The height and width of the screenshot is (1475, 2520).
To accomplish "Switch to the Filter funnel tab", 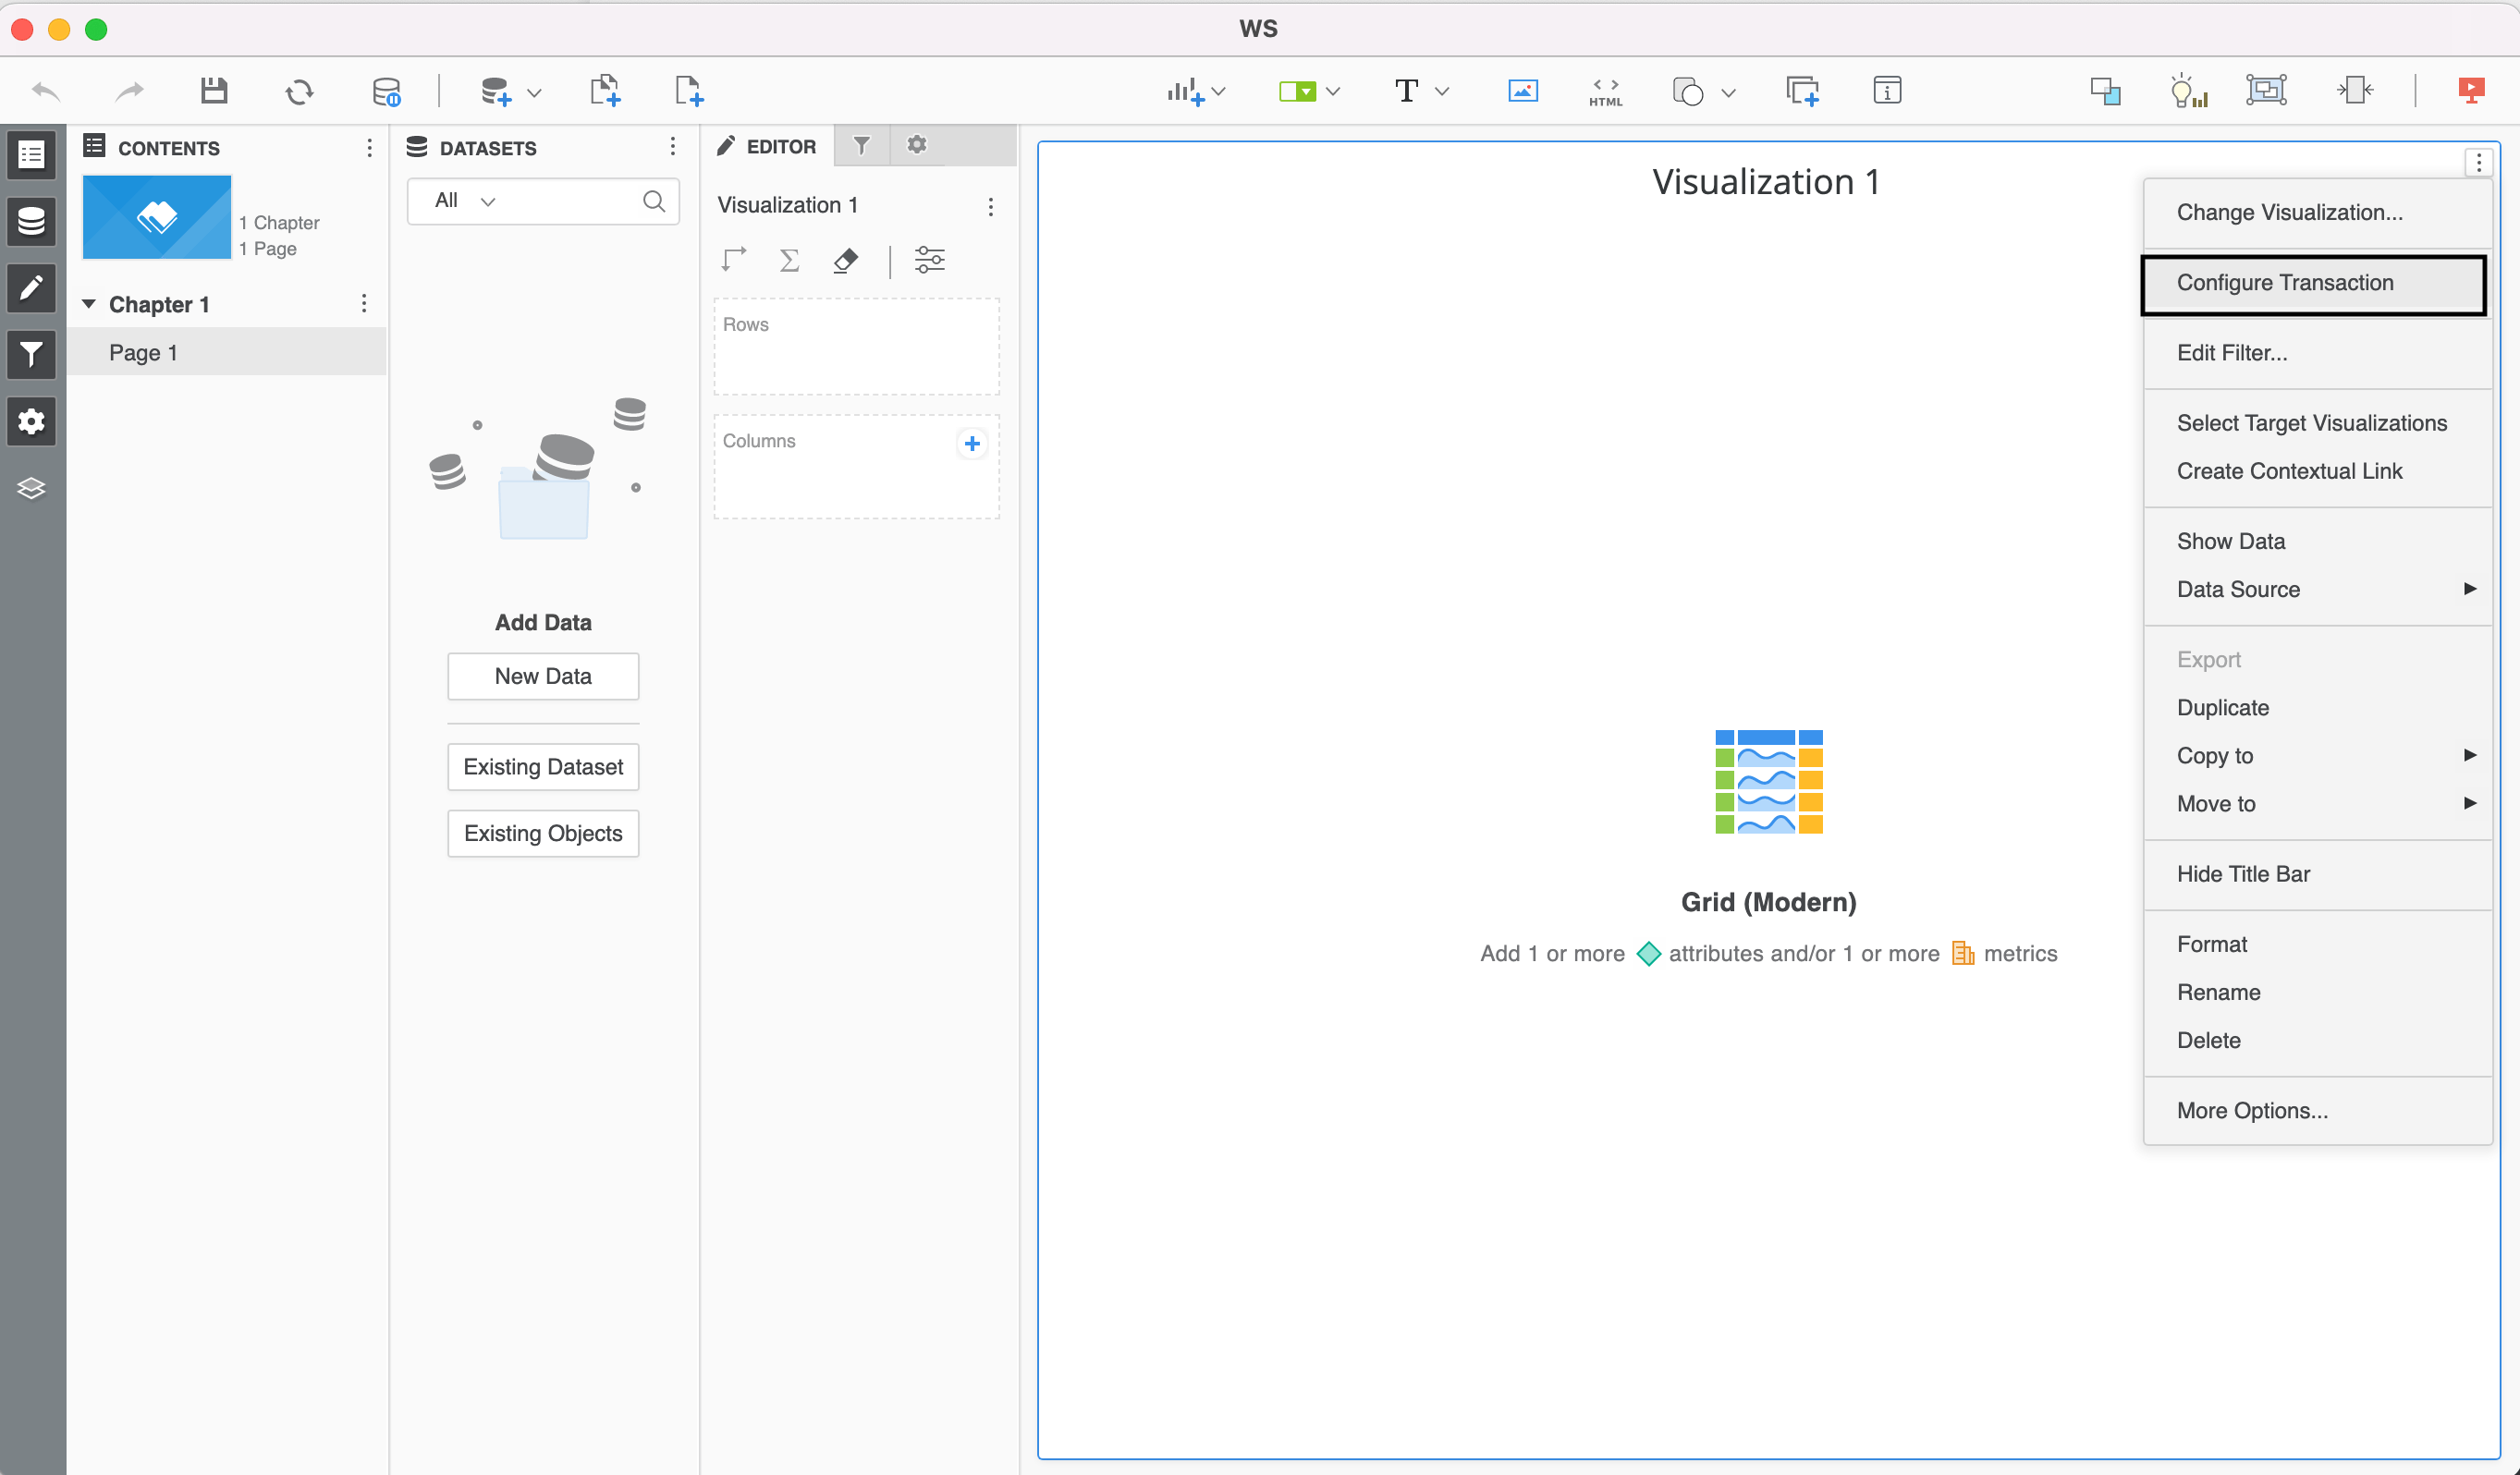I will click(861, 146).
